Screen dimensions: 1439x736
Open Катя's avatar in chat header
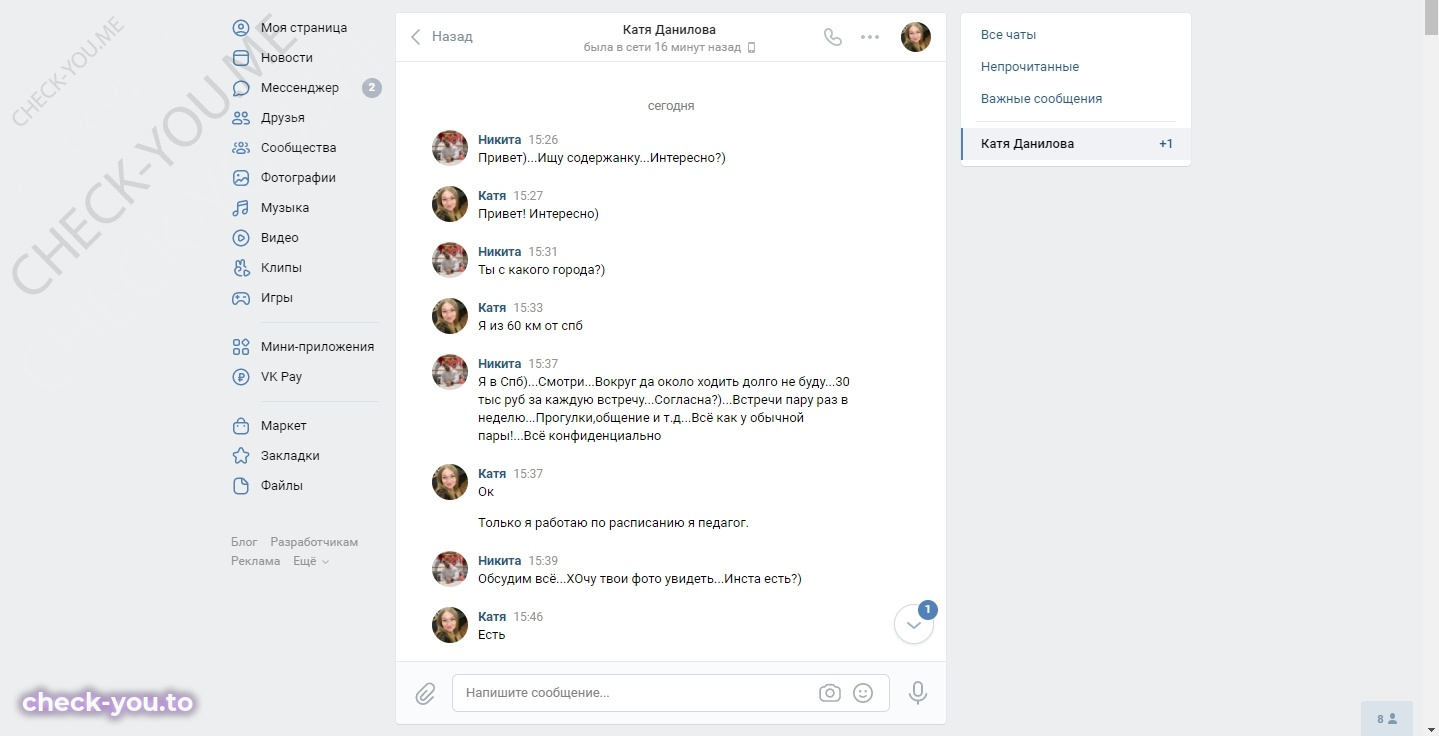click(916, 37)
